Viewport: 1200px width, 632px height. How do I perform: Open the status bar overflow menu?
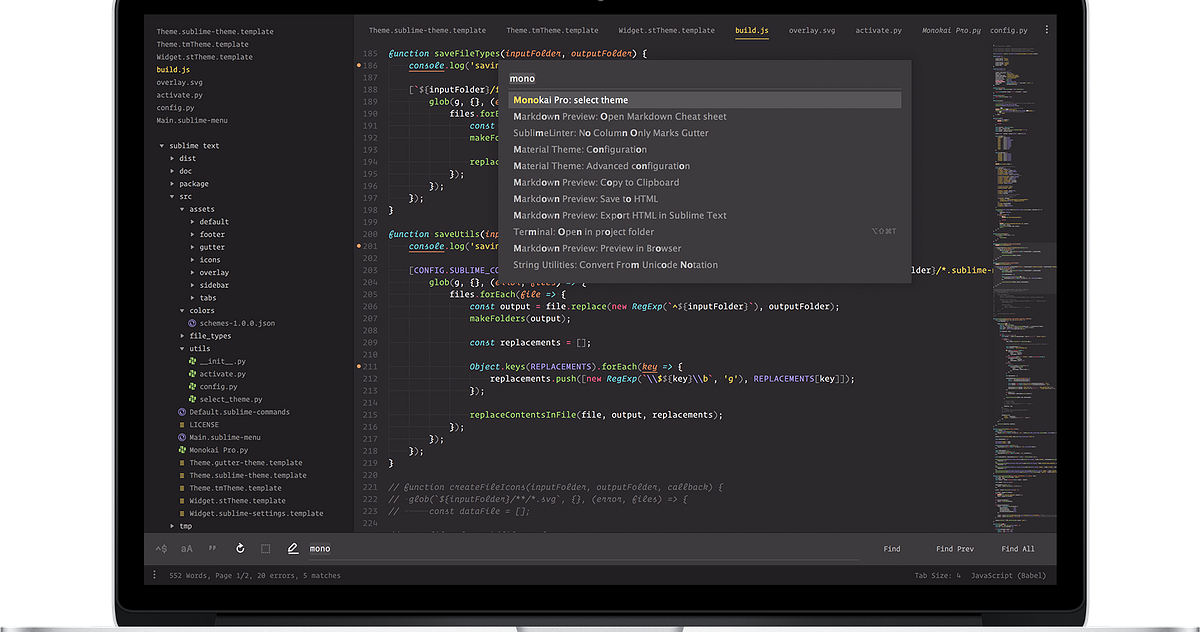tap(154, 575)
